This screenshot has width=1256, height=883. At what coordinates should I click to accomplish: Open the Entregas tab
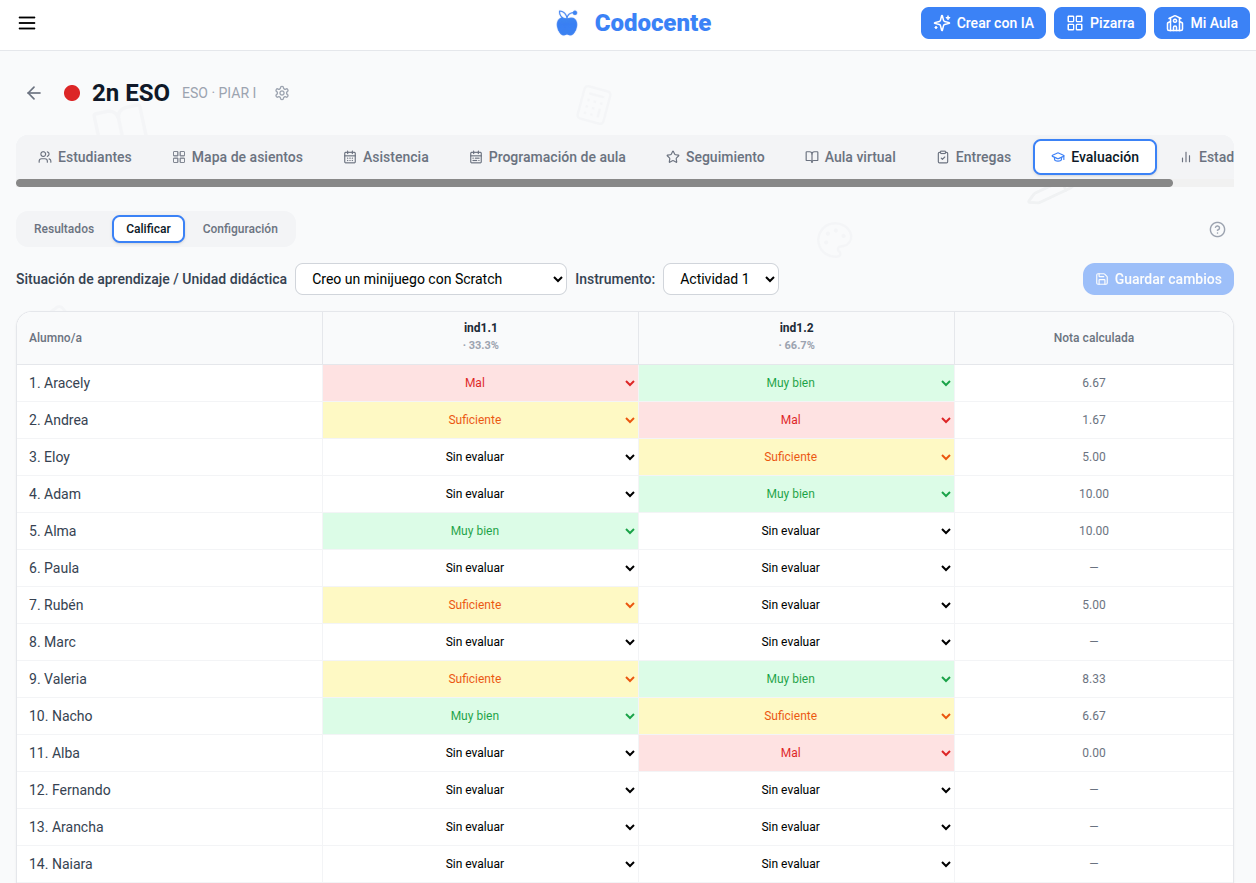pyautogui.click(x=974, y=157)
